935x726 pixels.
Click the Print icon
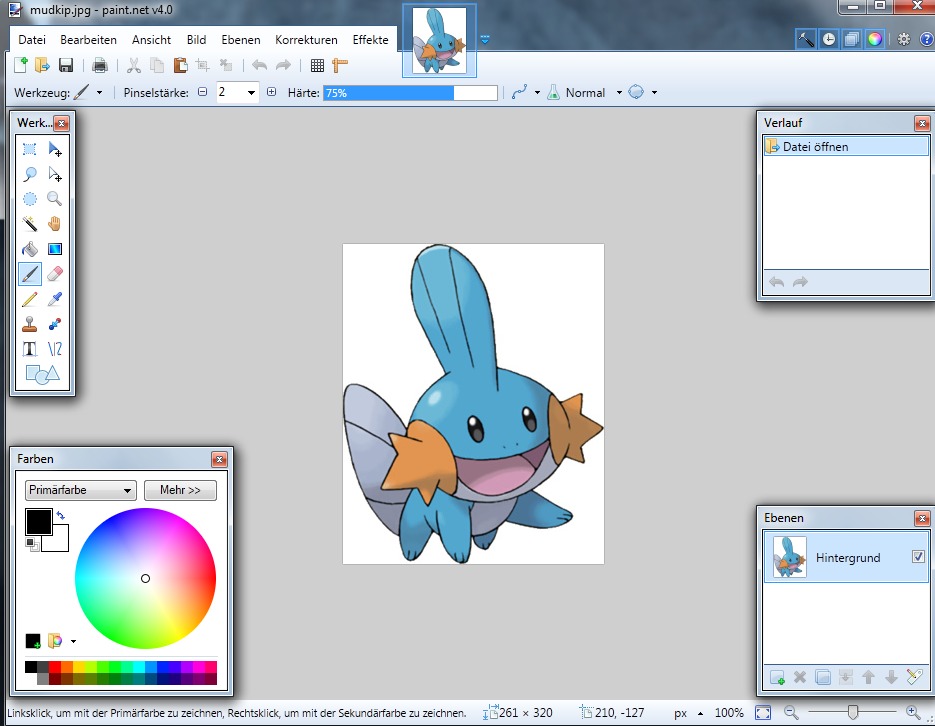click(100, 65)
